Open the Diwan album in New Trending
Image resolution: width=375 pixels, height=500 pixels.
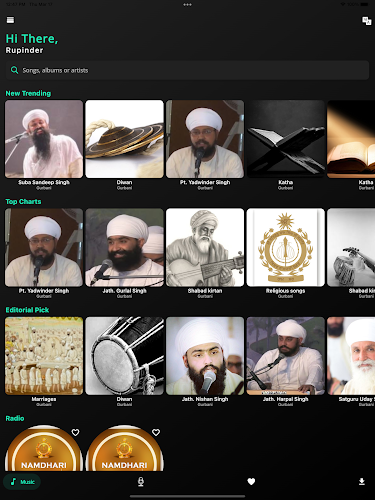point(124,139)
